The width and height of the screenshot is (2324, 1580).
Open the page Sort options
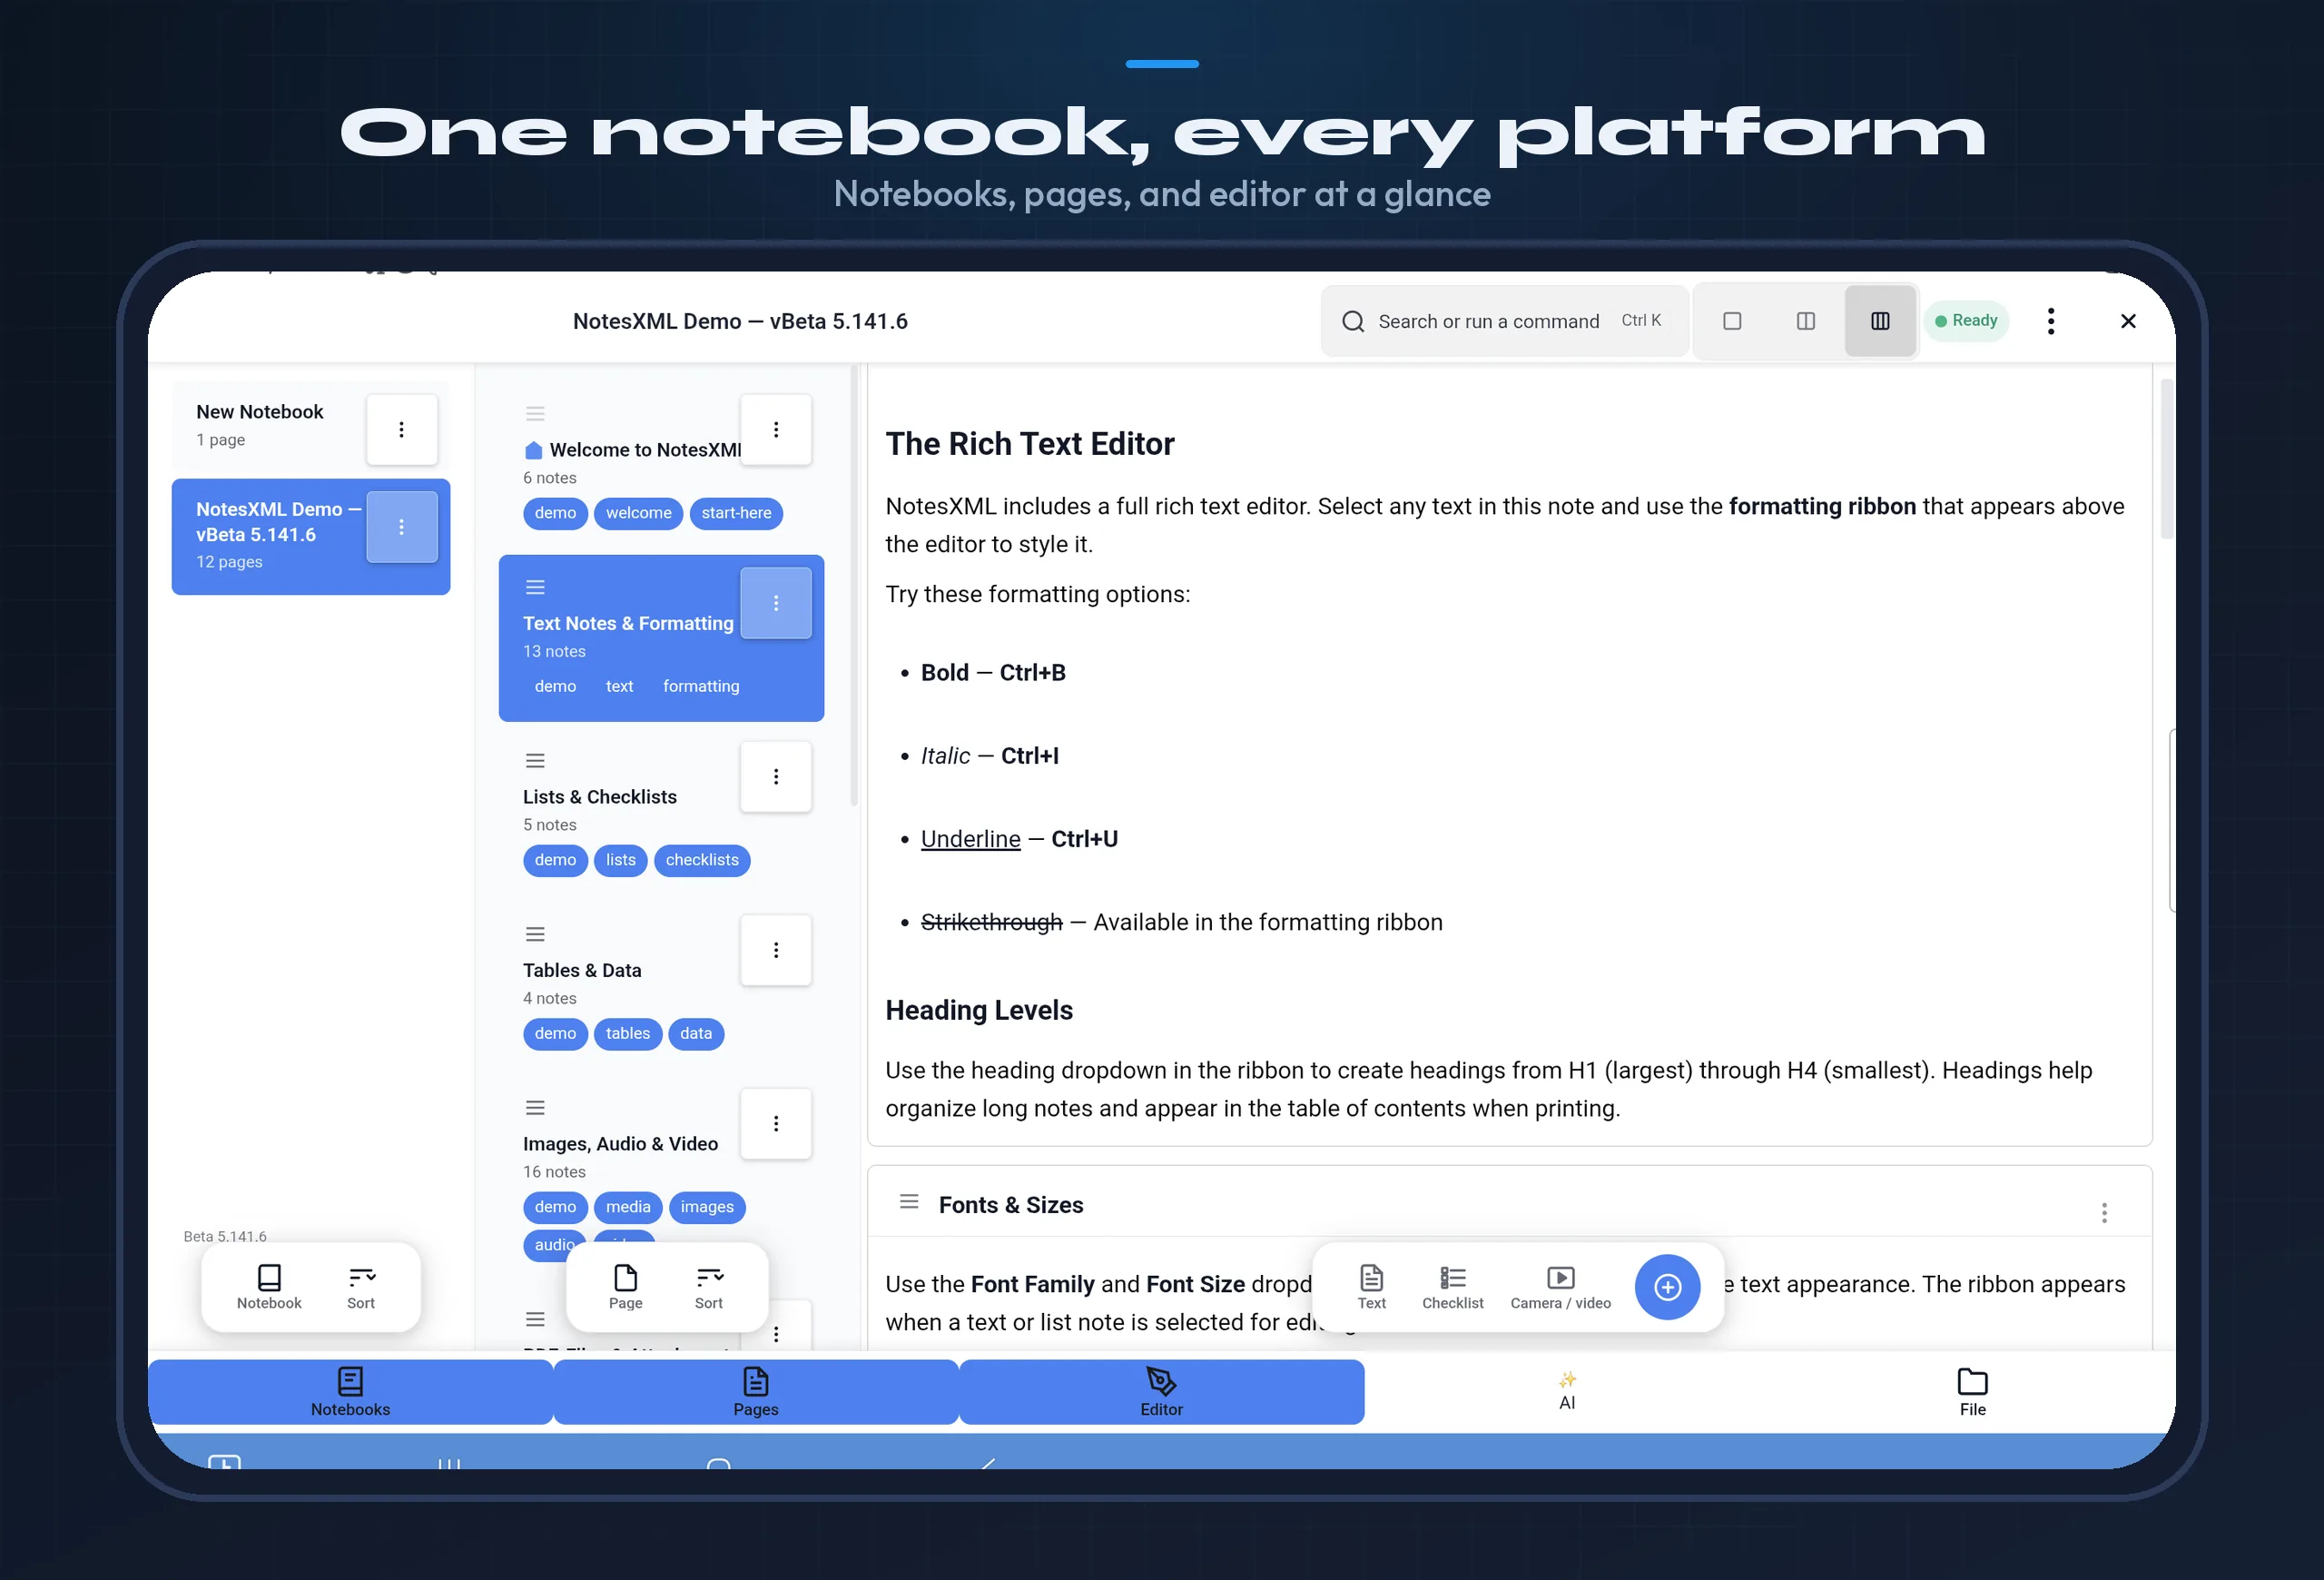pos(709,1287)
